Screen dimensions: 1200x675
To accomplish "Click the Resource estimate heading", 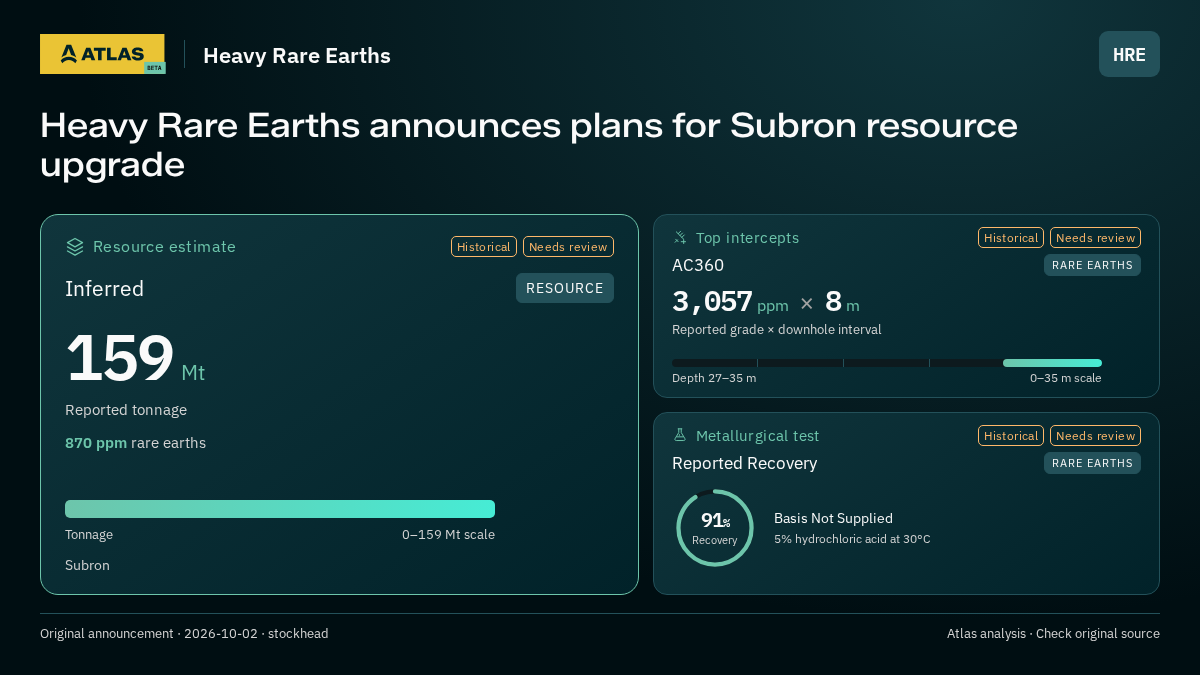I will [x=164, y=247].
